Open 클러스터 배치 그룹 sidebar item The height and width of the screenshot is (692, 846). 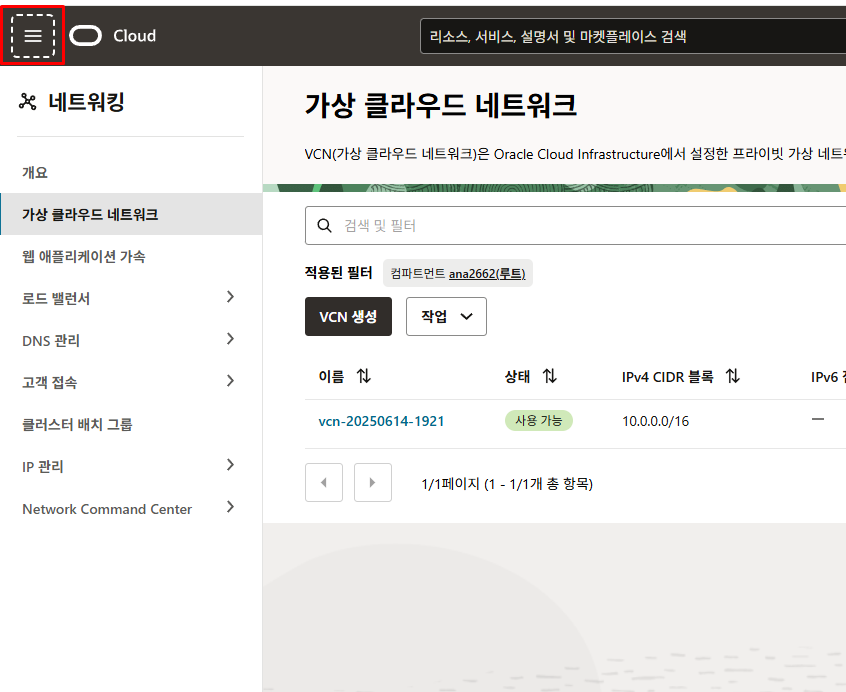click(77, 424)
